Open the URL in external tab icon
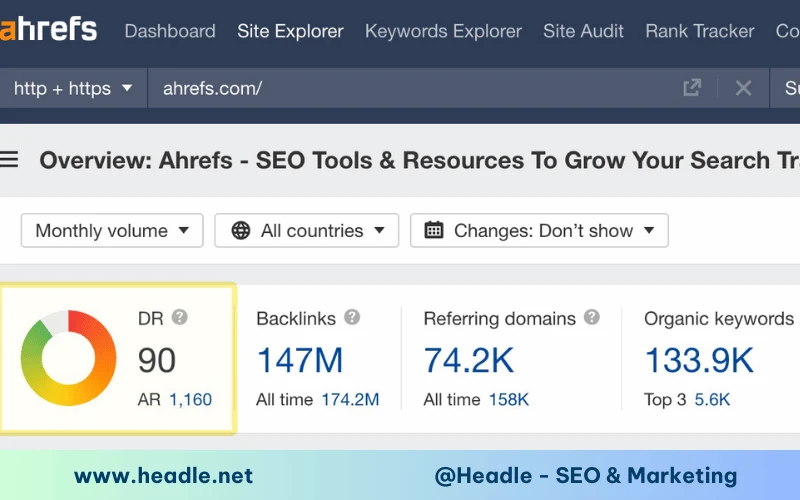The height and width of the screenshot is (500, 800). [692, 88]
